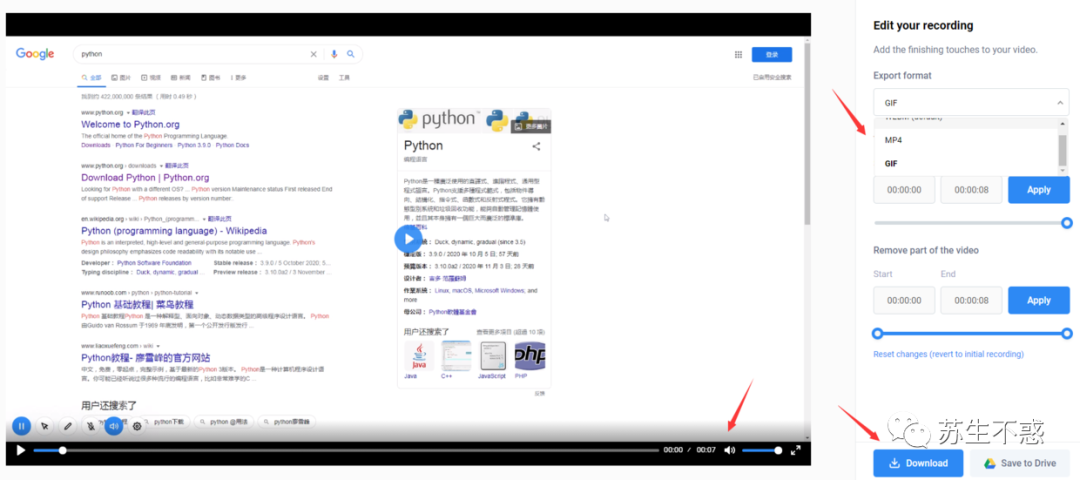Viewport: 1080px width, 480px height.
Task: Click the video progress bar handle
Action: [x=63, y=450]
